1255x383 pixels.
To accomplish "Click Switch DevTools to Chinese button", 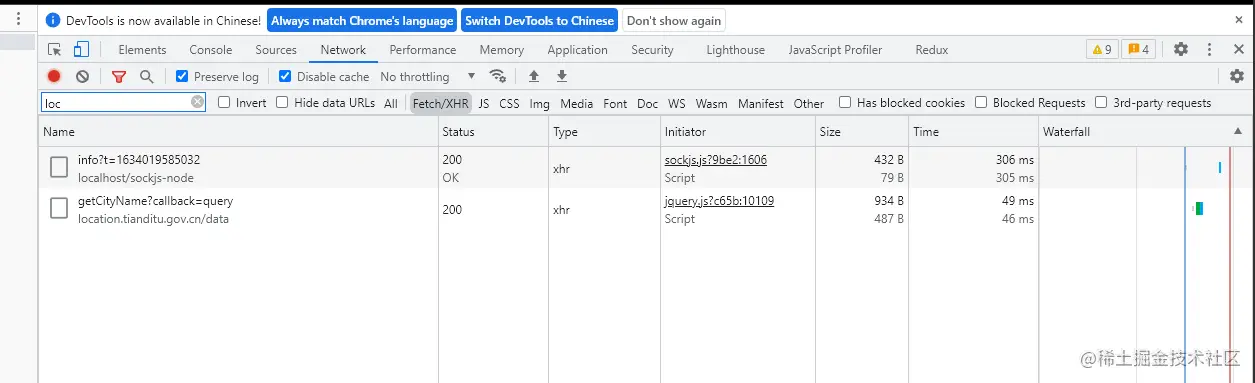I will tap(540, 20).
